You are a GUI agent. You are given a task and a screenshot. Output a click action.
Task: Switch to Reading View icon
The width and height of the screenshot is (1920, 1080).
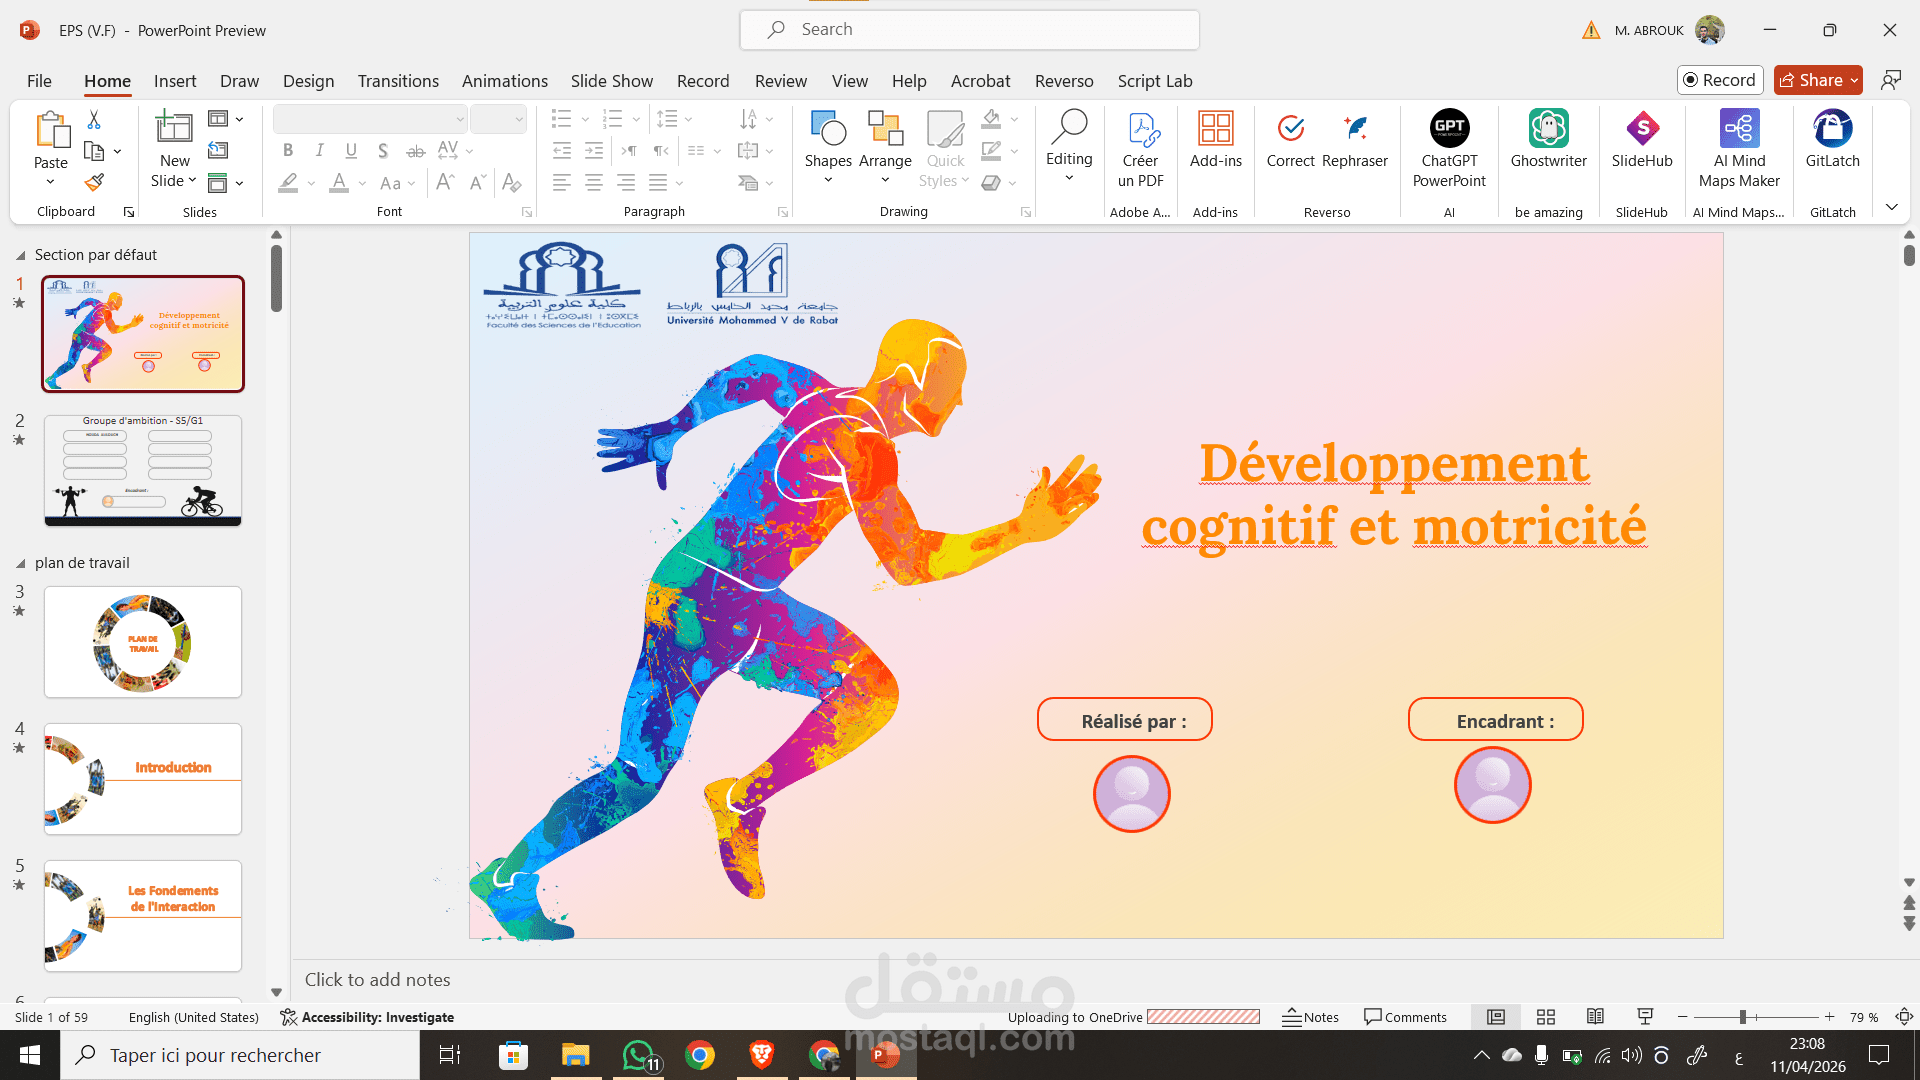point(1596,1017)
